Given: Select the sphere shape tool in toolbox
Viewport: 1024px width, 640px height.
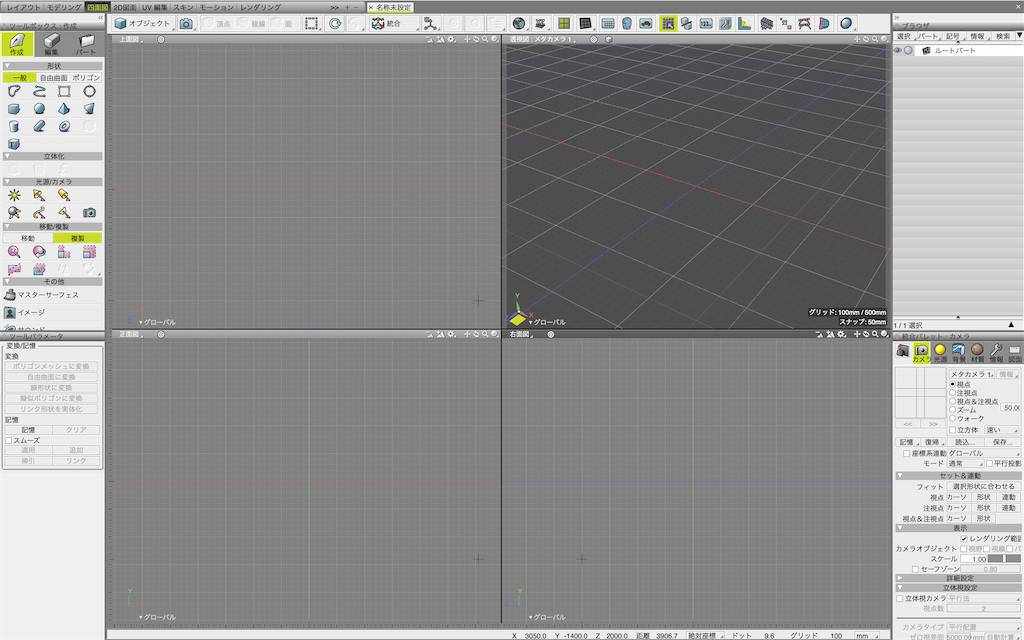Looking at the screenshot, I should click(x=39, y=109).
